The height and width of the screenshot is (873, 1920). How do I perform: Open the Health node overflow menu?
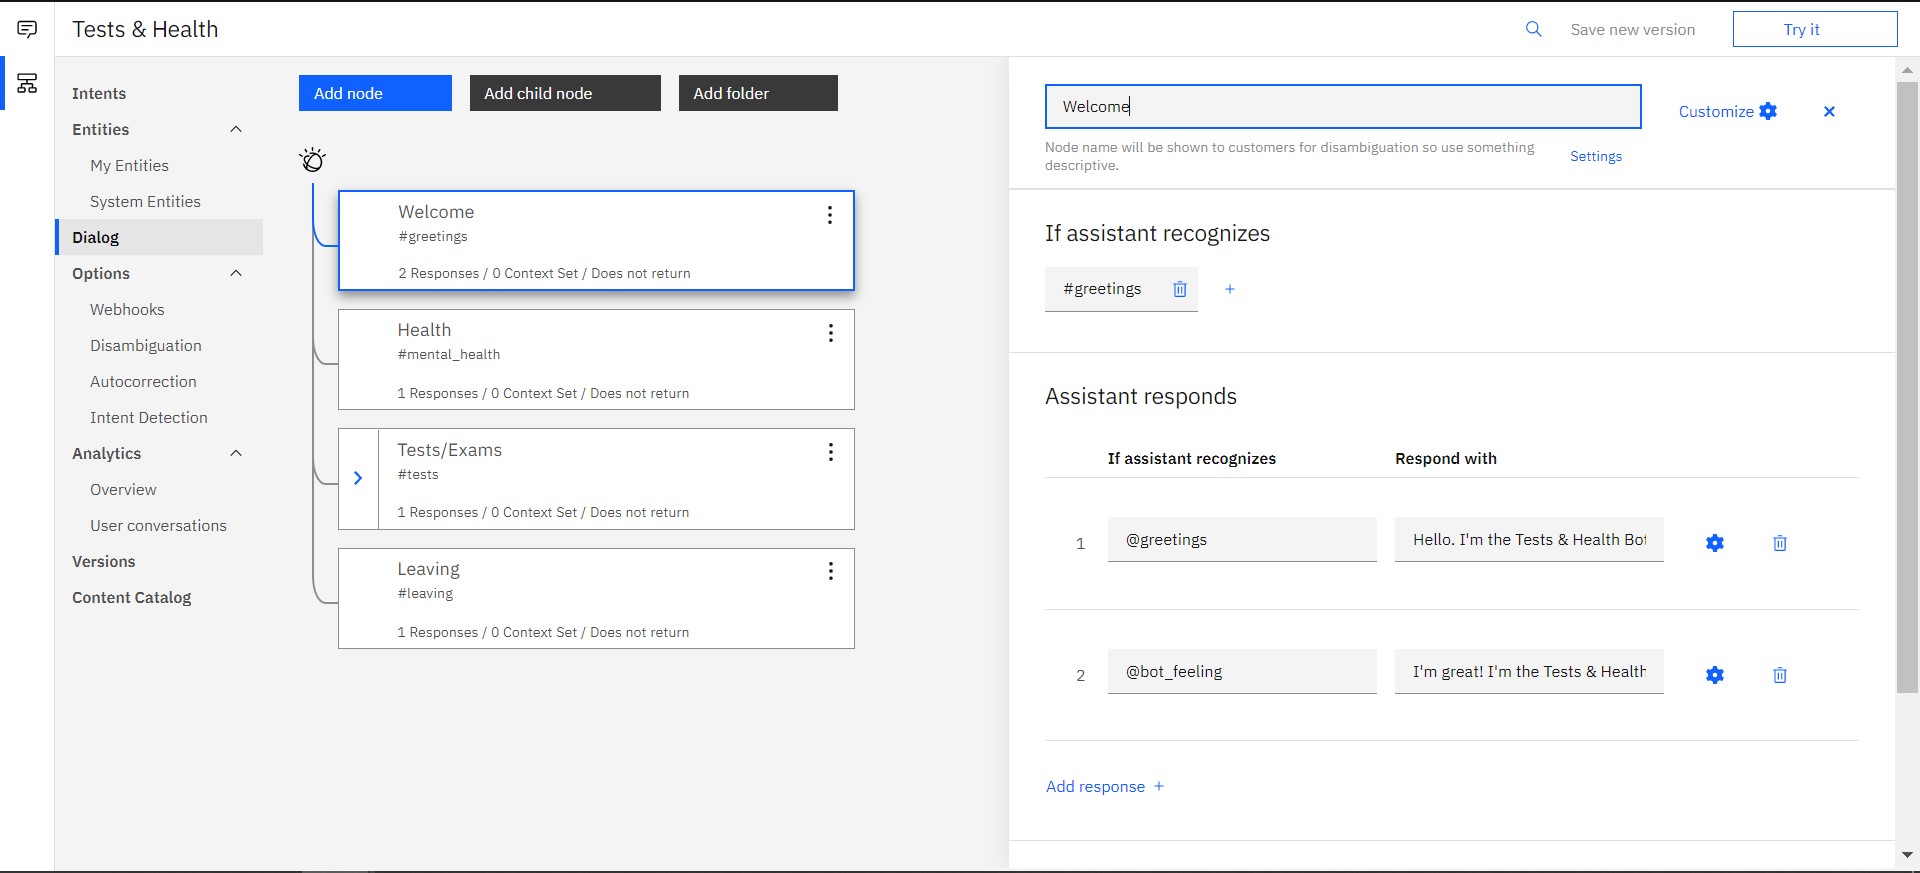[x=830, y=333]
